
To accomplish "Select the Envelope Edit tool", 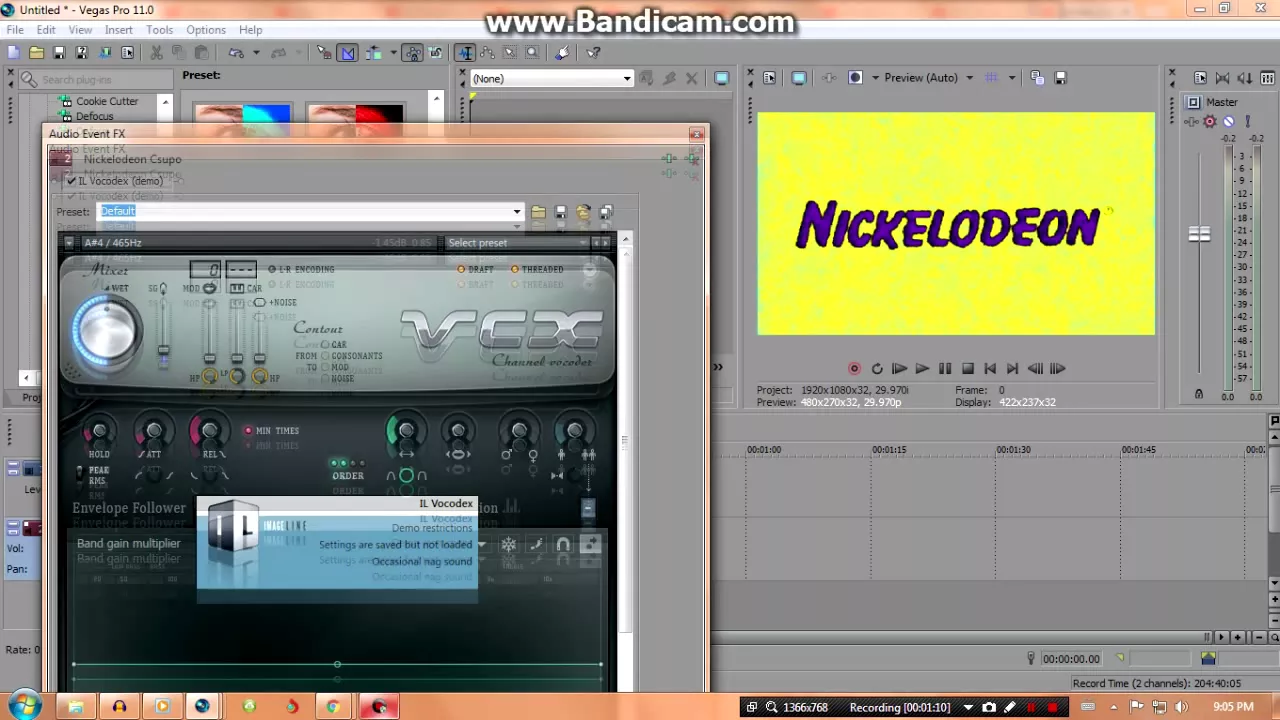I will click(488, 53).
